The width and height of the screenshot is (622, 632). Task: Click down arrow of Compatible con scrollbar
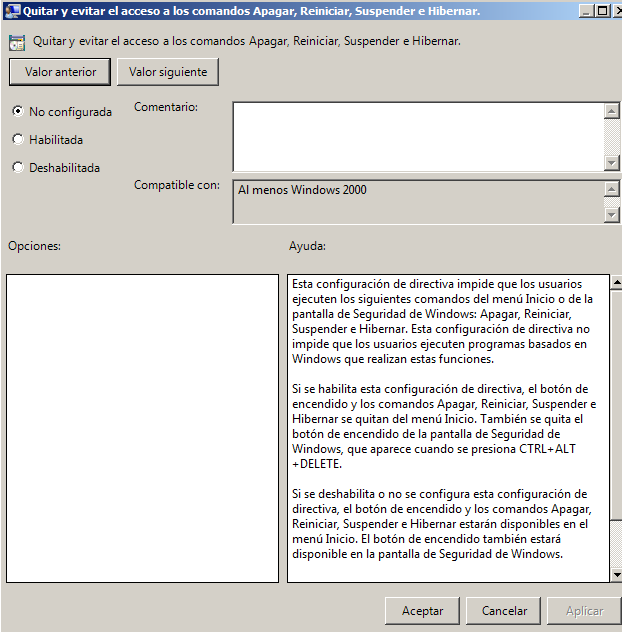point(612,215)
